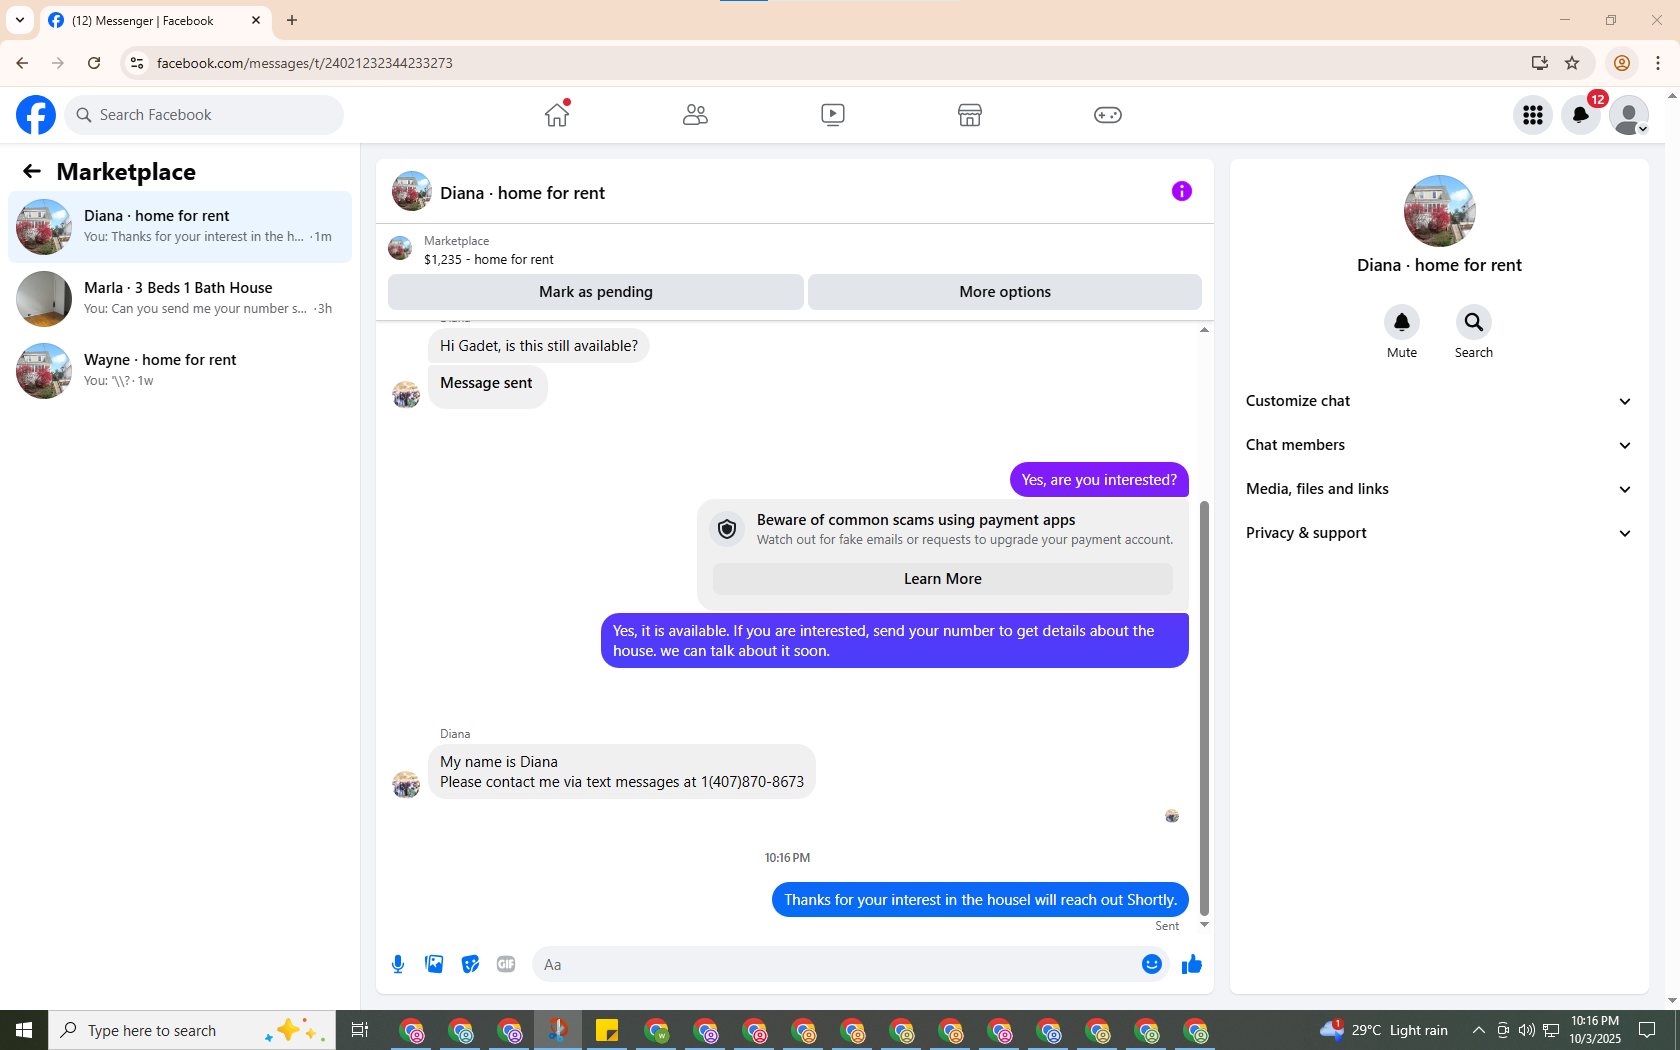Open the tab search dropdown
This screenshot has width=1680, height=1050.
(x=20, y=20)
